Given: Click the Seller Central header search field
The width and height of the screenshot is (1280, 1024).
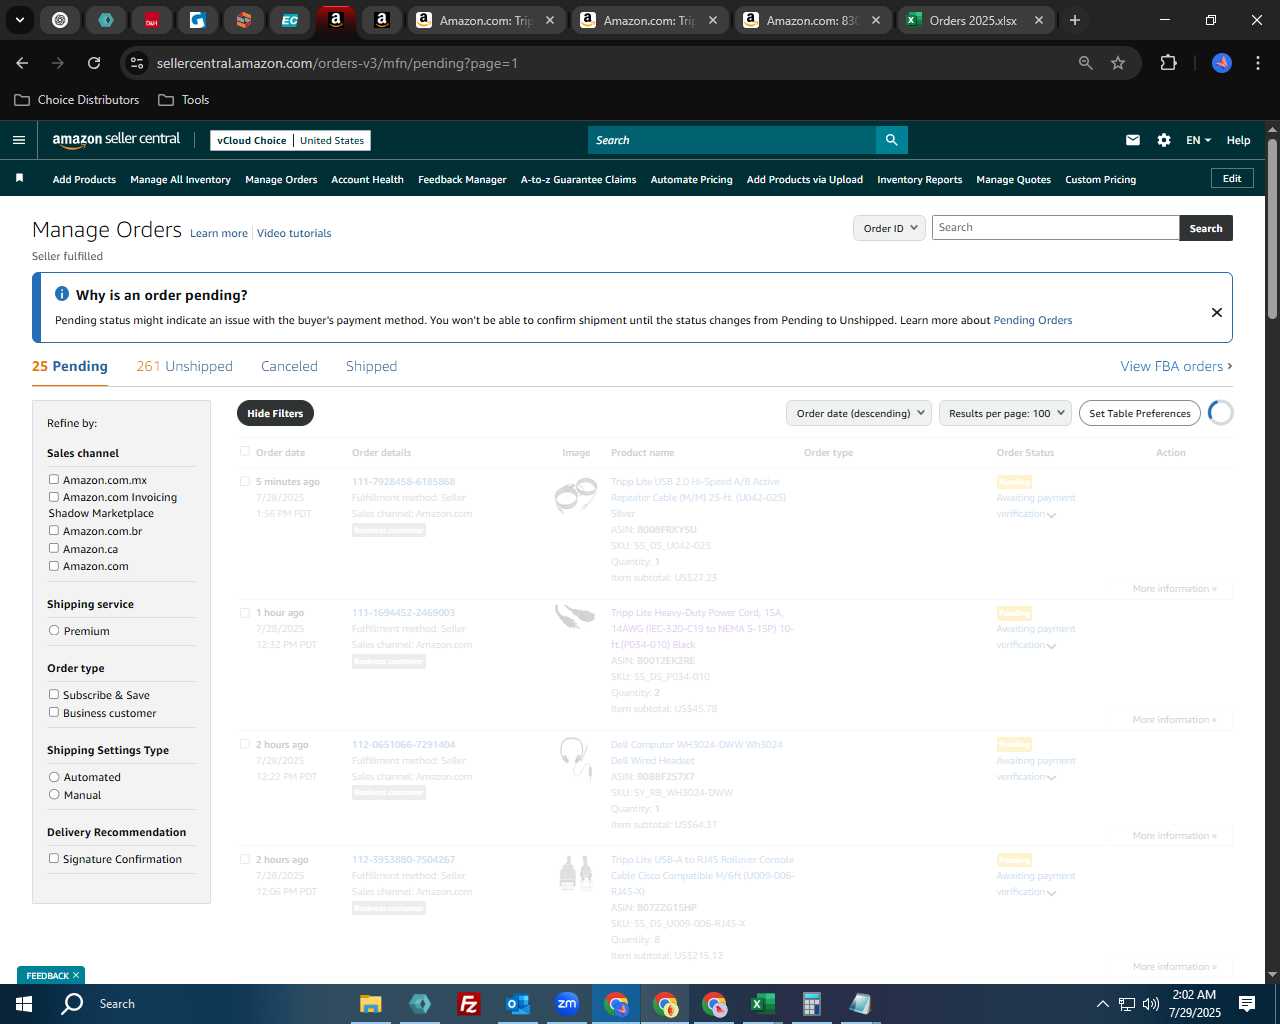Looking at the screenshot, I should tap(731, 140).
